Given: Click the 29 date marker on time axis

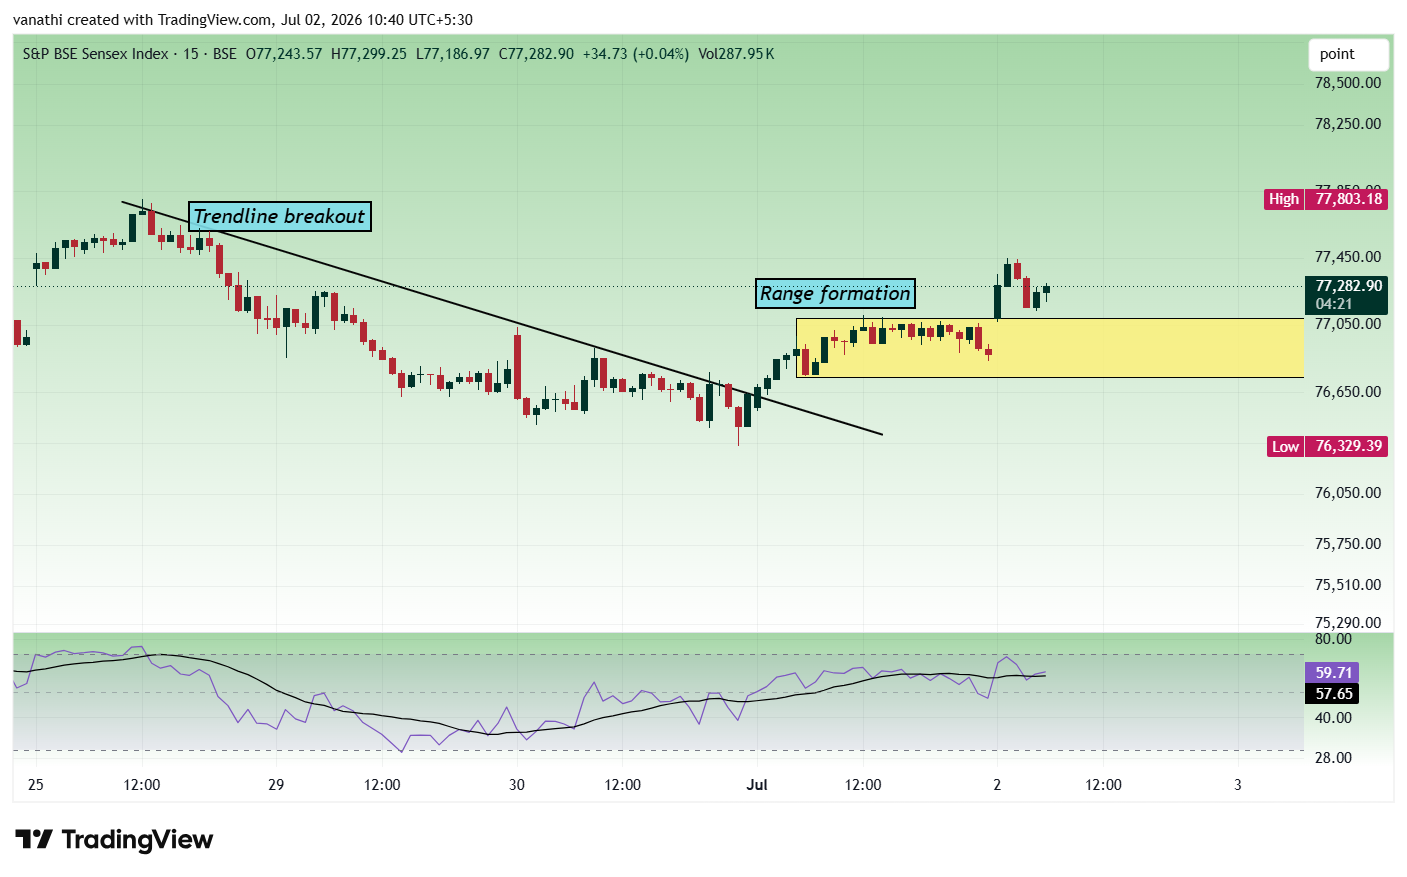Looking at the screenshot, I should [x=276, y=785].
